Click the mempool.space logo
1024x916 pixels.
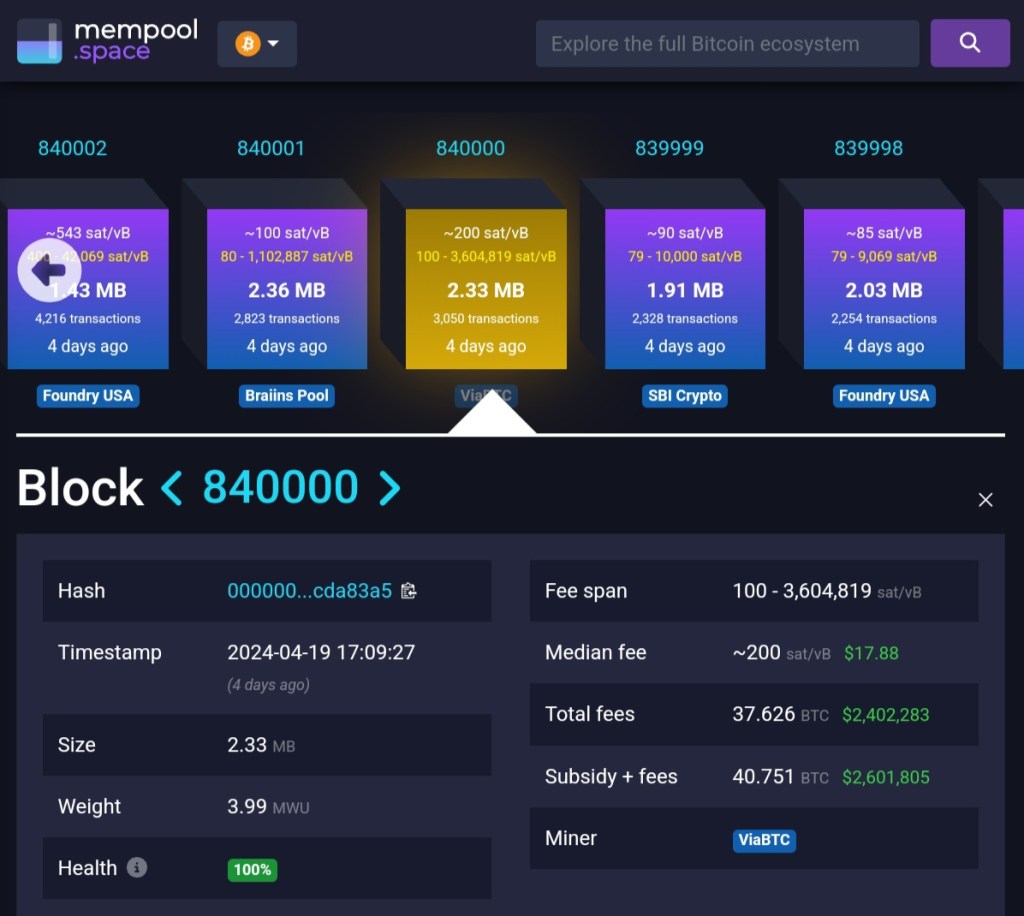pos(107,42)
